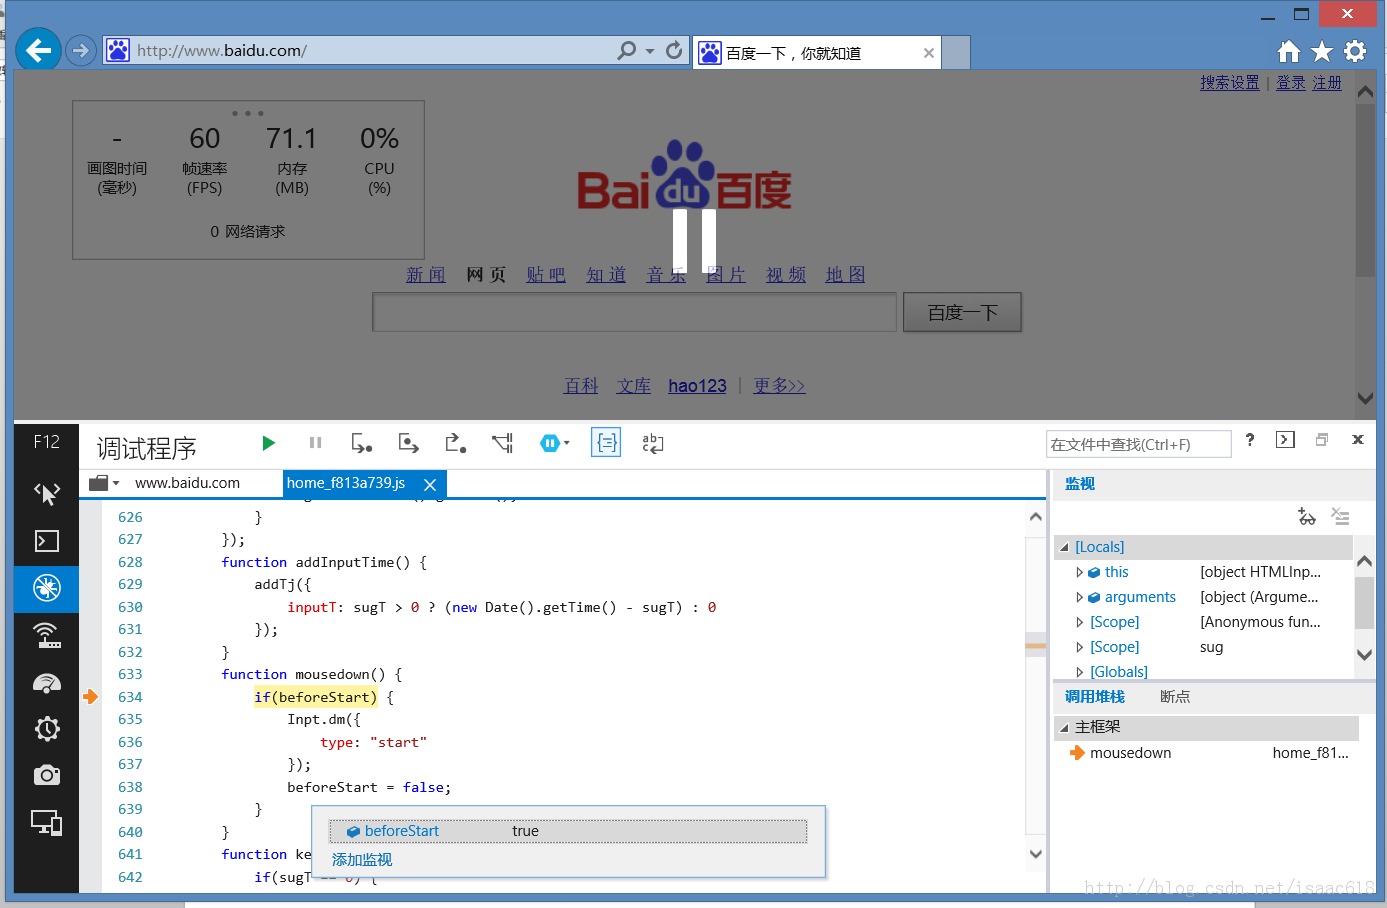Collapse the main frame (主框架) group
Image resolution: width=1387 pixels, height=908 pixels.
tap(1064, 728)
